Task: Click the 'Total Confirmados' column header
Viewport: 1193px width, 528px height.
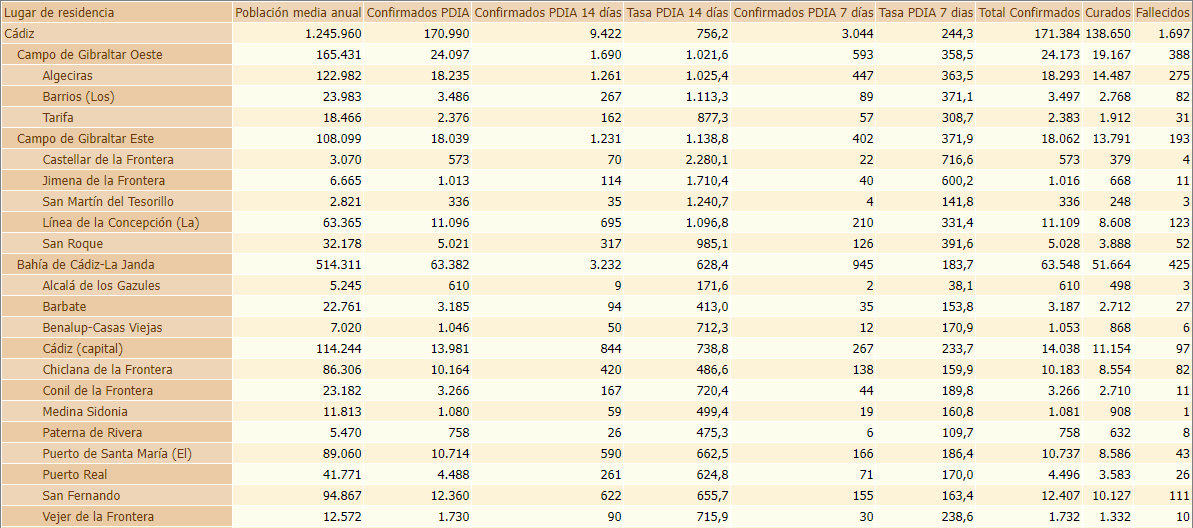Action: (1029, 13)
